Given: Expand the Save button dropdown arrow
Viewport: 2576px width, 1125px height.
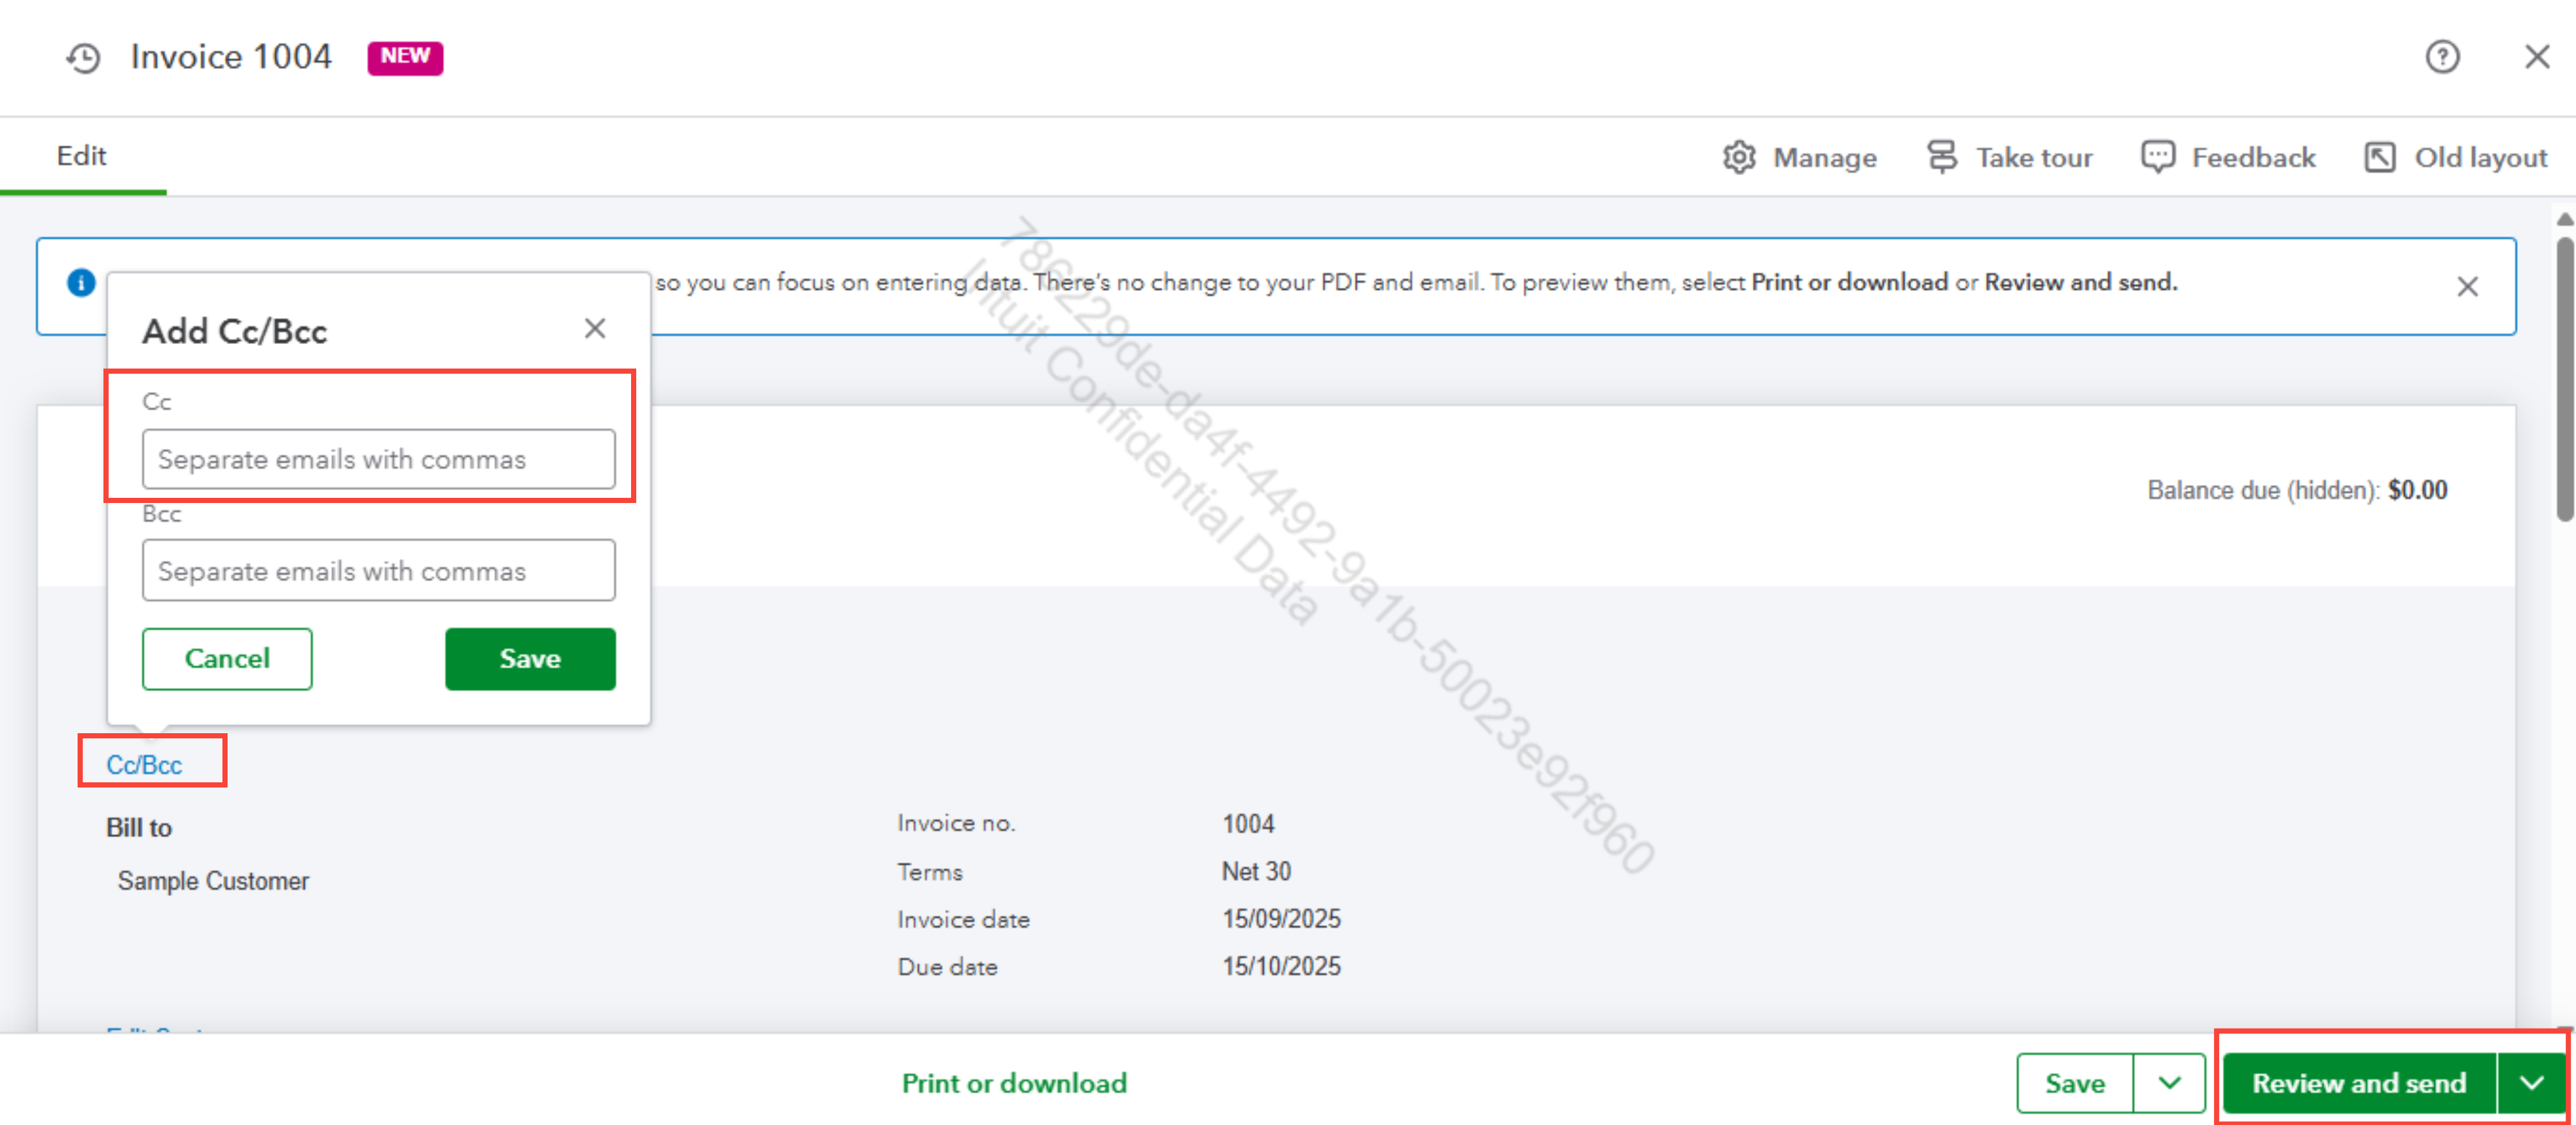Looking at the screenshot, I should tap(2169, 1083).
